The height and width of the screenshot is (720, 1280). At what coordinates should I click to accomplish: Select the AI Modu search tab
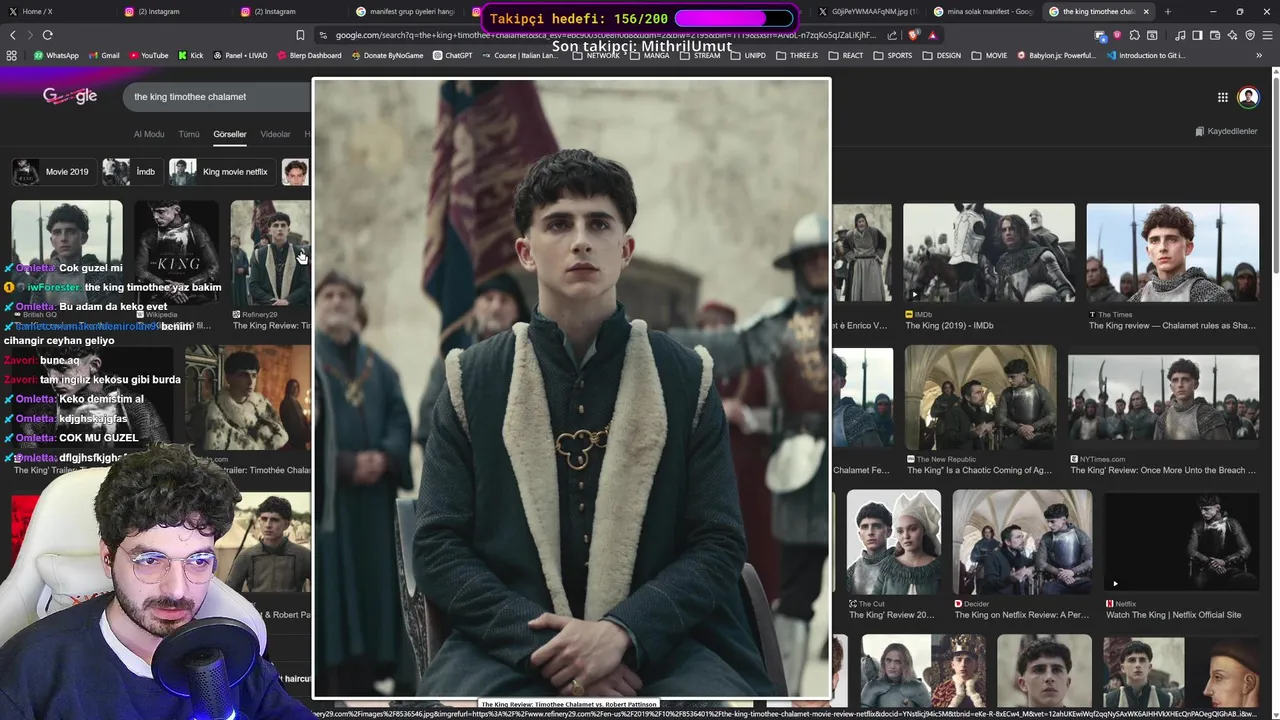[149, 134]
